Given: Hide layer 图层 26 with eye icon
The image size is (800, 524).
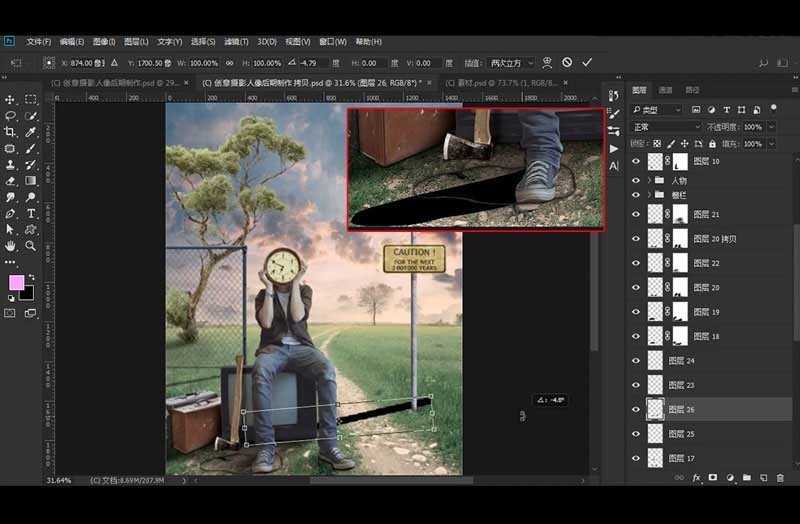Looking at the screenshot, I should [636, 409].
